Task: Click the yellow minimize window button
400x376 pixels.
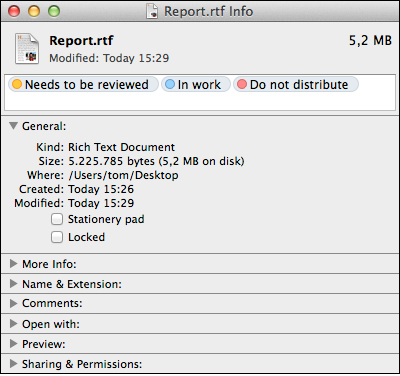Action: [x=34, y=11]
